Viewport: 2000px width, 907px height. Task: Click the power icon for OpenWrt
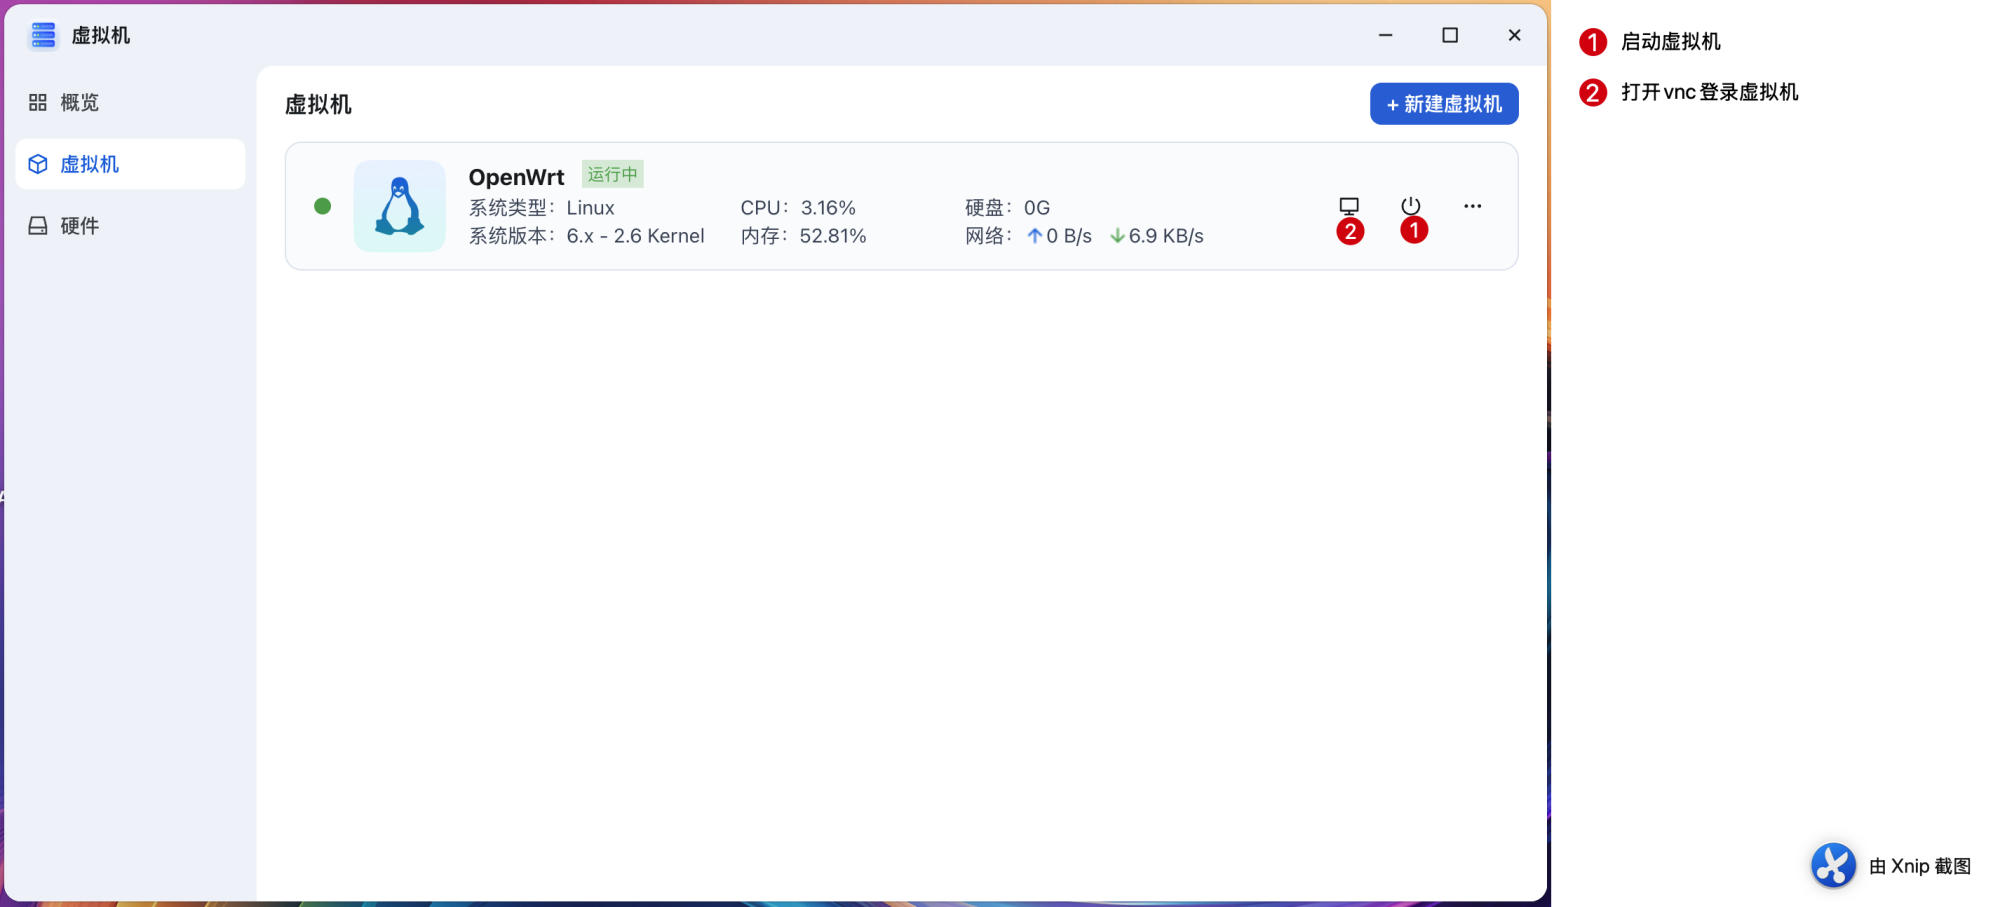pos(1410,206)
